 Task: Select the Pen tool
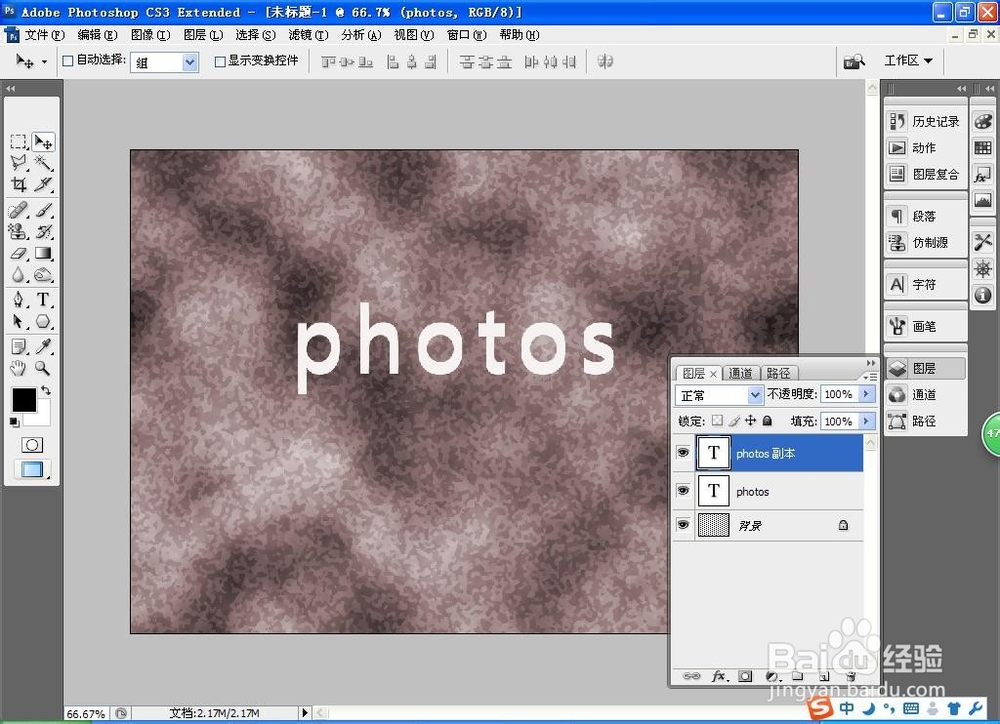(18, 299)
